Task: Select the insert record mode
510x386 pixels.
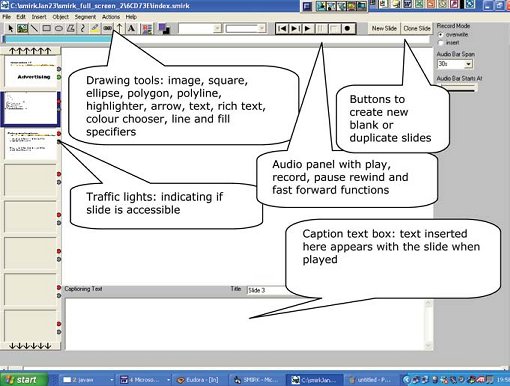Action: click(441, 43)
